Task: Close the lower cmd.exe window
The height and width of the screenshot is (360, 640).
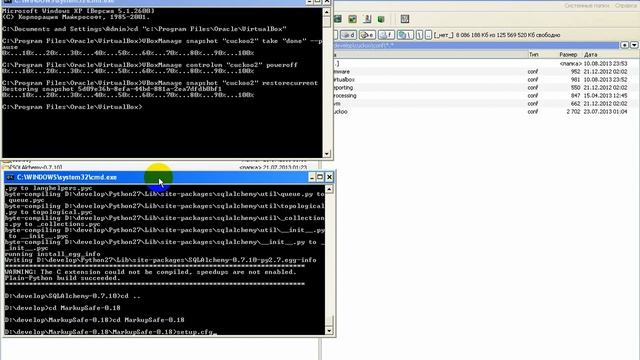Action: click(x=329, y=177)
